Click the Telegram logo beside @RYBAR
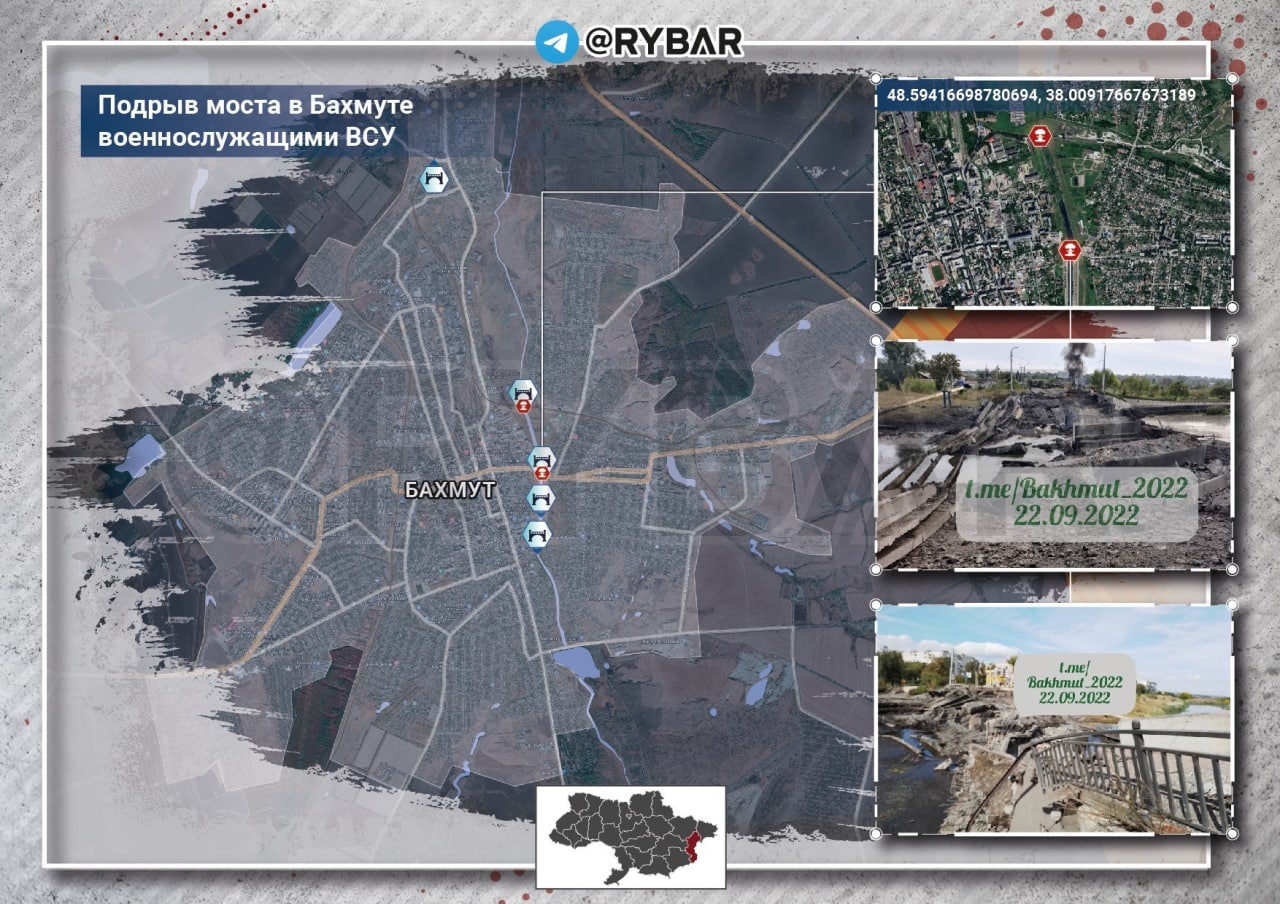Viewport: 1280px width, 904px height. click(x=557, y=42)
